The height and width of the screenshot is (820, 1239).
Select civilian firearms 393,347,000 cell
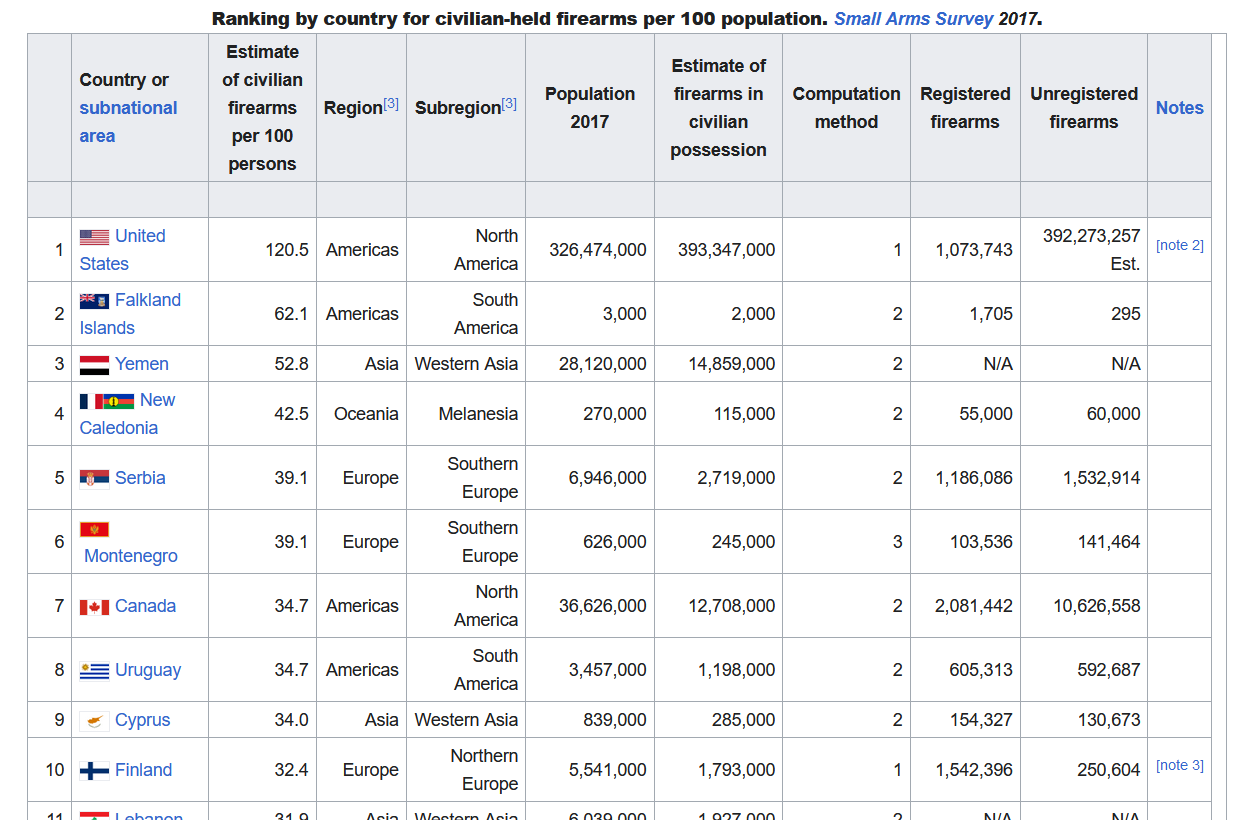718,250
